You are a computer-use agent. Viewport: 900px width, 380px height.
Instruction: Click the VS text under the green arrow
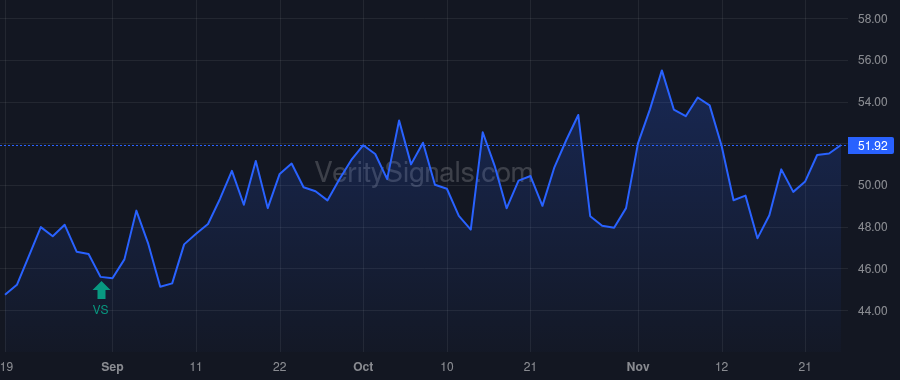coord(100,310)
